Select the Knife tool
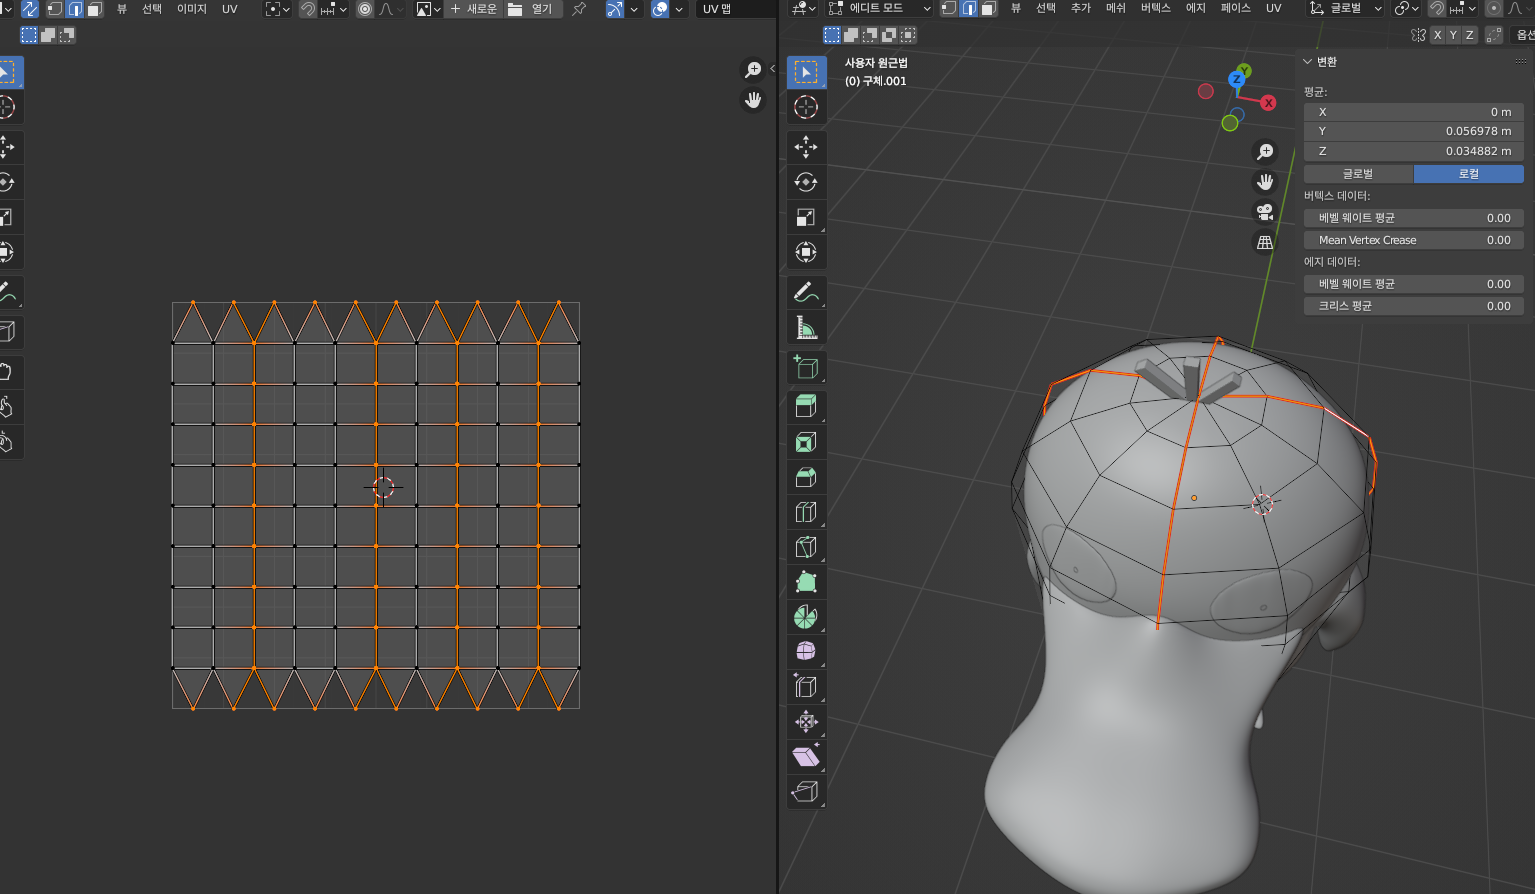This screenshot has height=894, width=1535. coord(806,547)
